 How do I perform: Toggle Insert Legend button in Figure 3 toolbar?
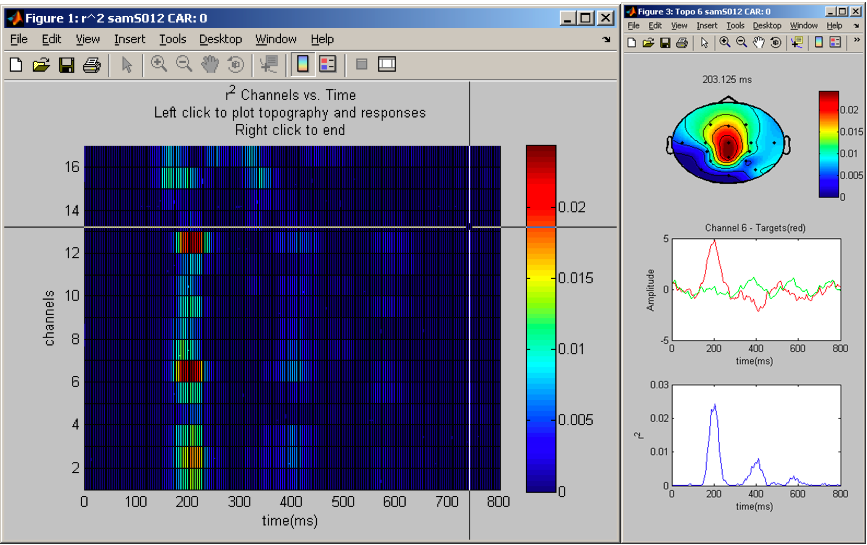(x=835, y=43)
